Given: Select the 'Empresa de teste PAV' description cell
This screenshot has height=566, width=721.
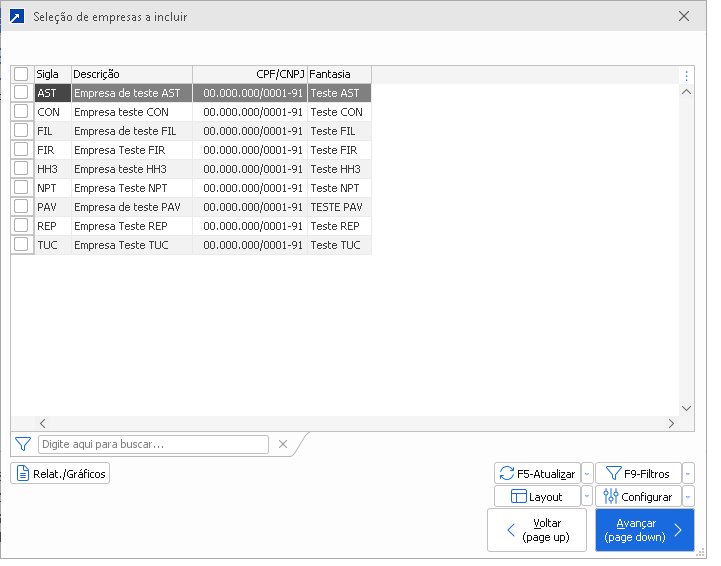Looking at the screenshot, I should [132, 207].
